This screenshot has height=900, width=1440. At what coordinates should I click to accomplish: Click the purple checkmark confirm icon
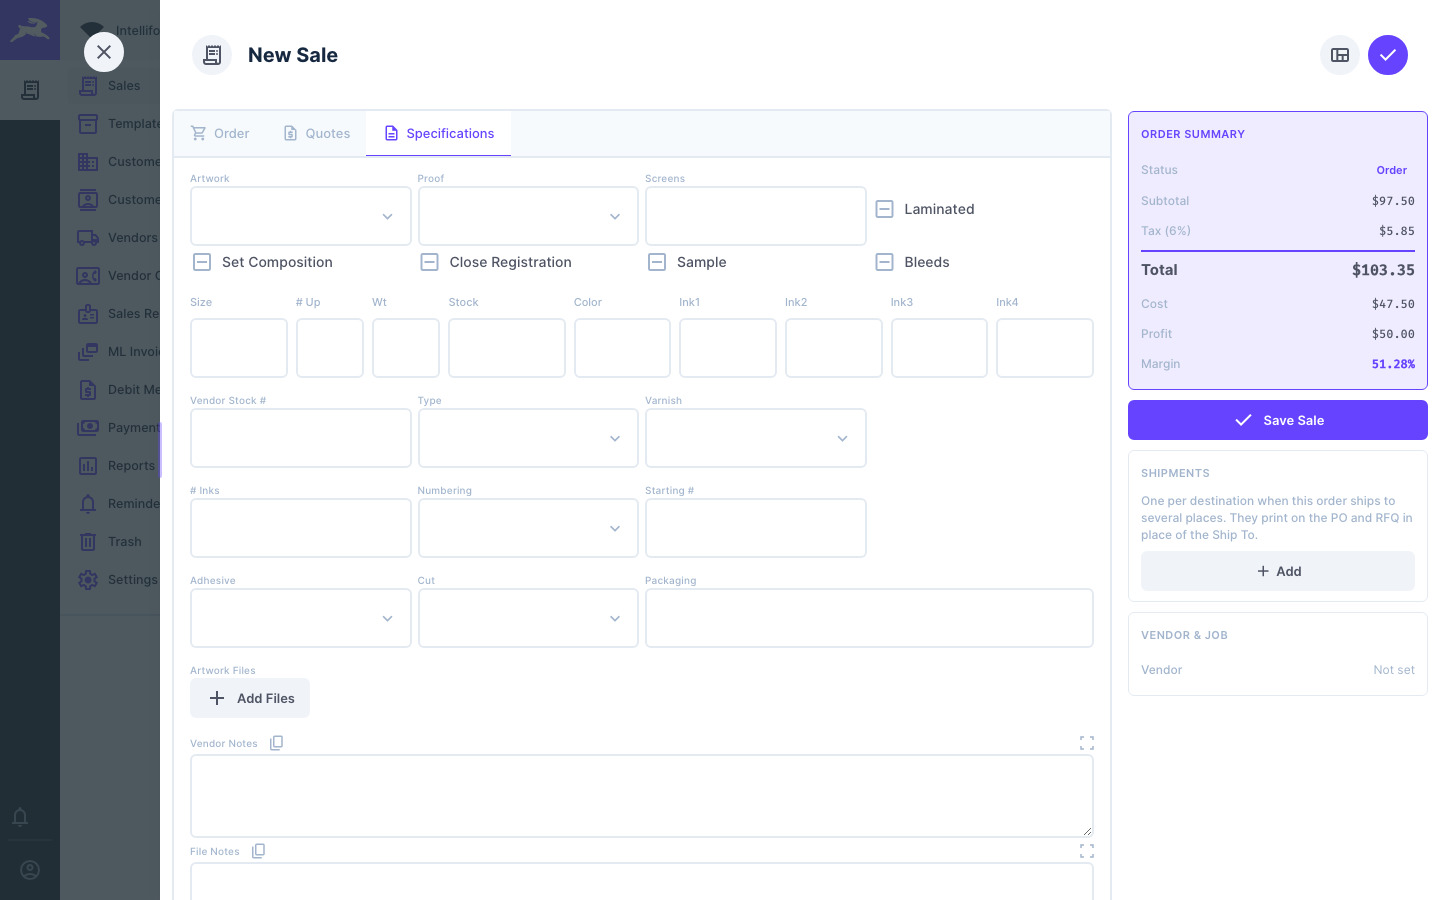(x=1388, y=55)
